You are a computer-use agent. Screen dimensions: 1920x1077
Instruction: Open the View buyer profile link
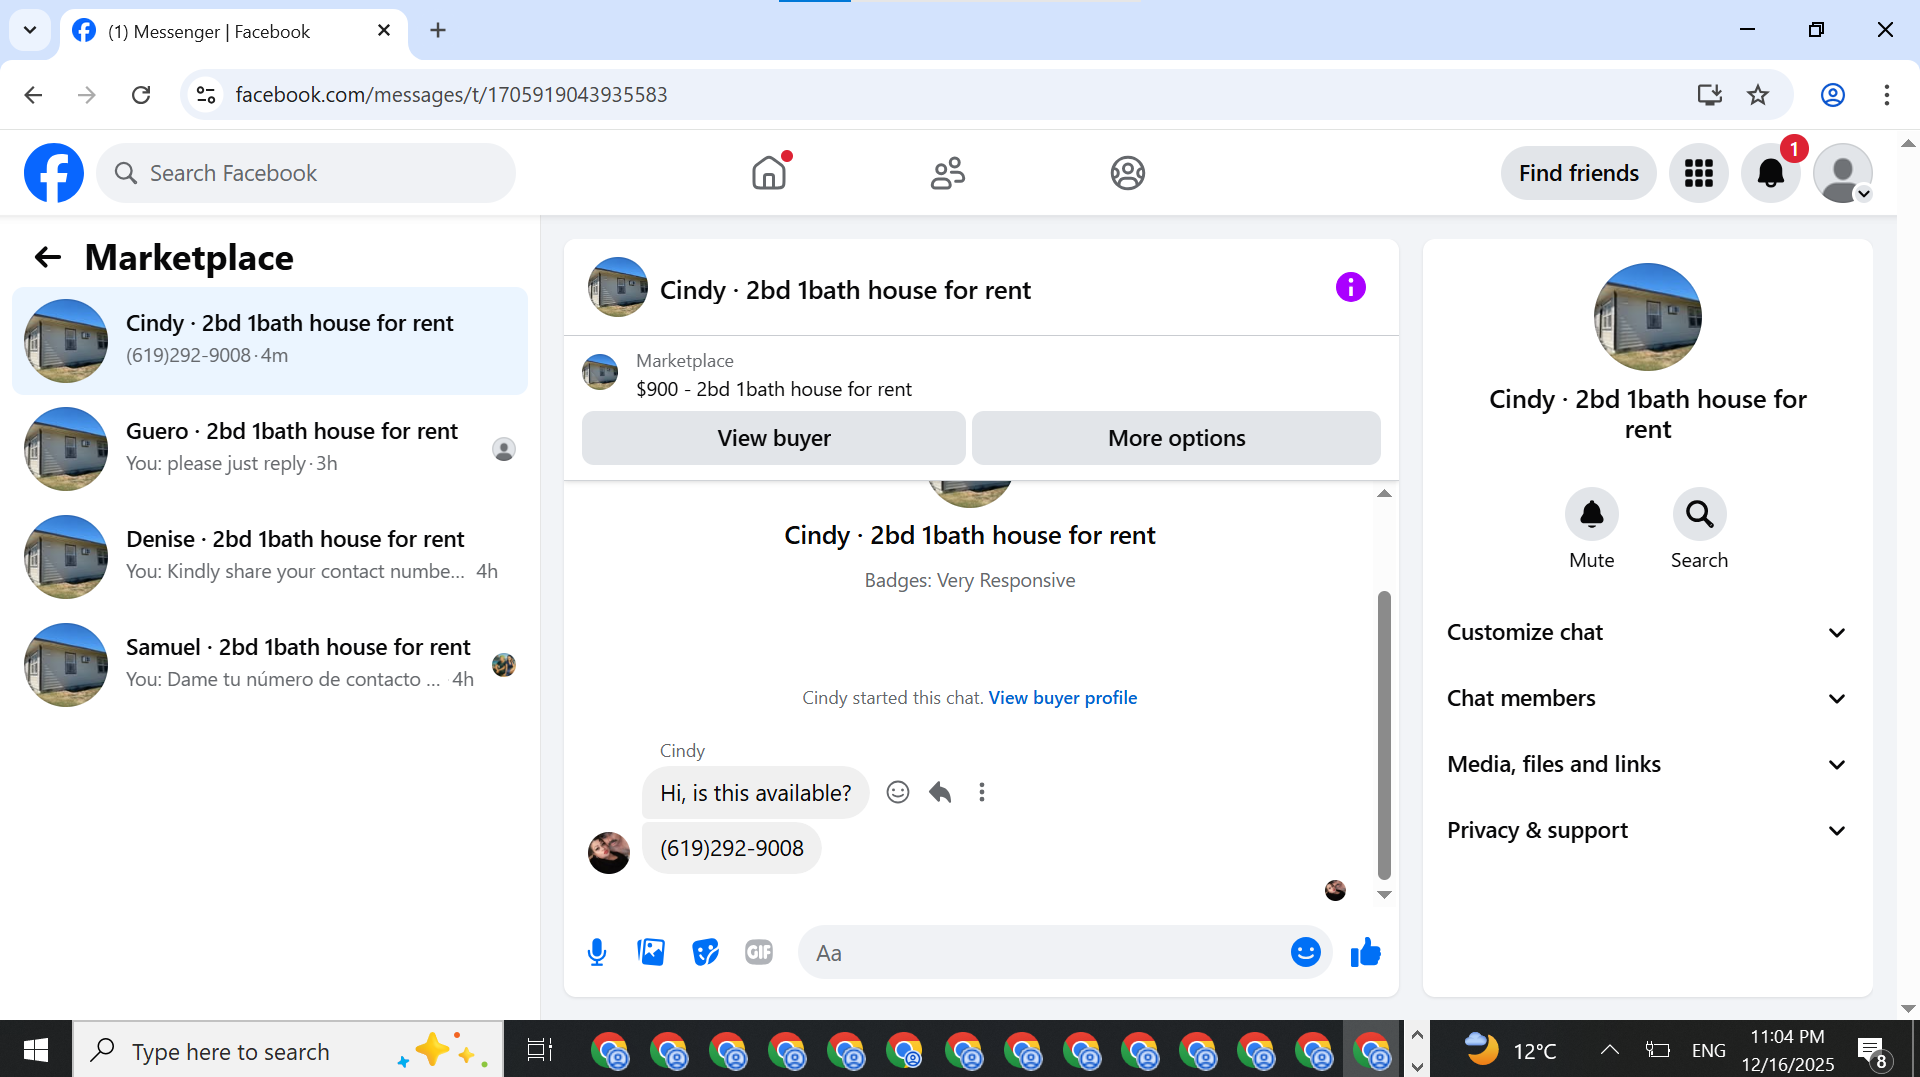coord(1062,698)
